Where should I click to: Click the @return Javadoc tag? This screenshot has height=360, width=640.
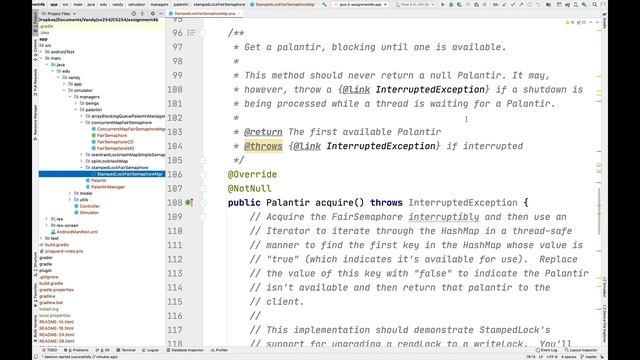(263, 132)
